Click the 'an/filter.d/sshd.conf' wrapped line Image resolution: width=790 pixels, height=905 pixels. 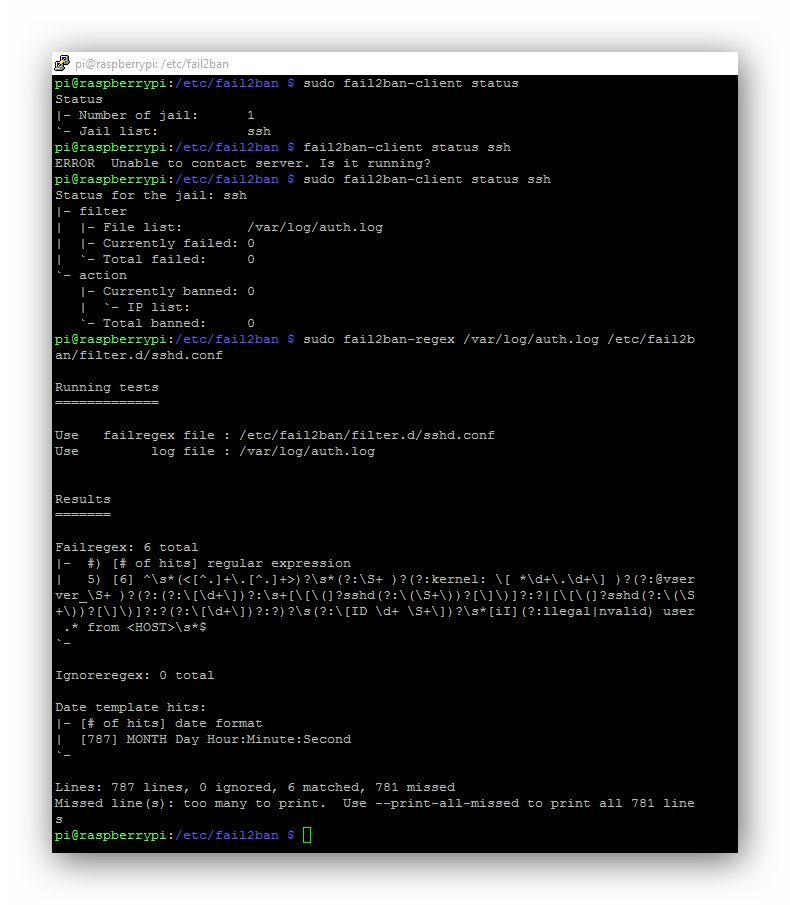pos(138,356)
